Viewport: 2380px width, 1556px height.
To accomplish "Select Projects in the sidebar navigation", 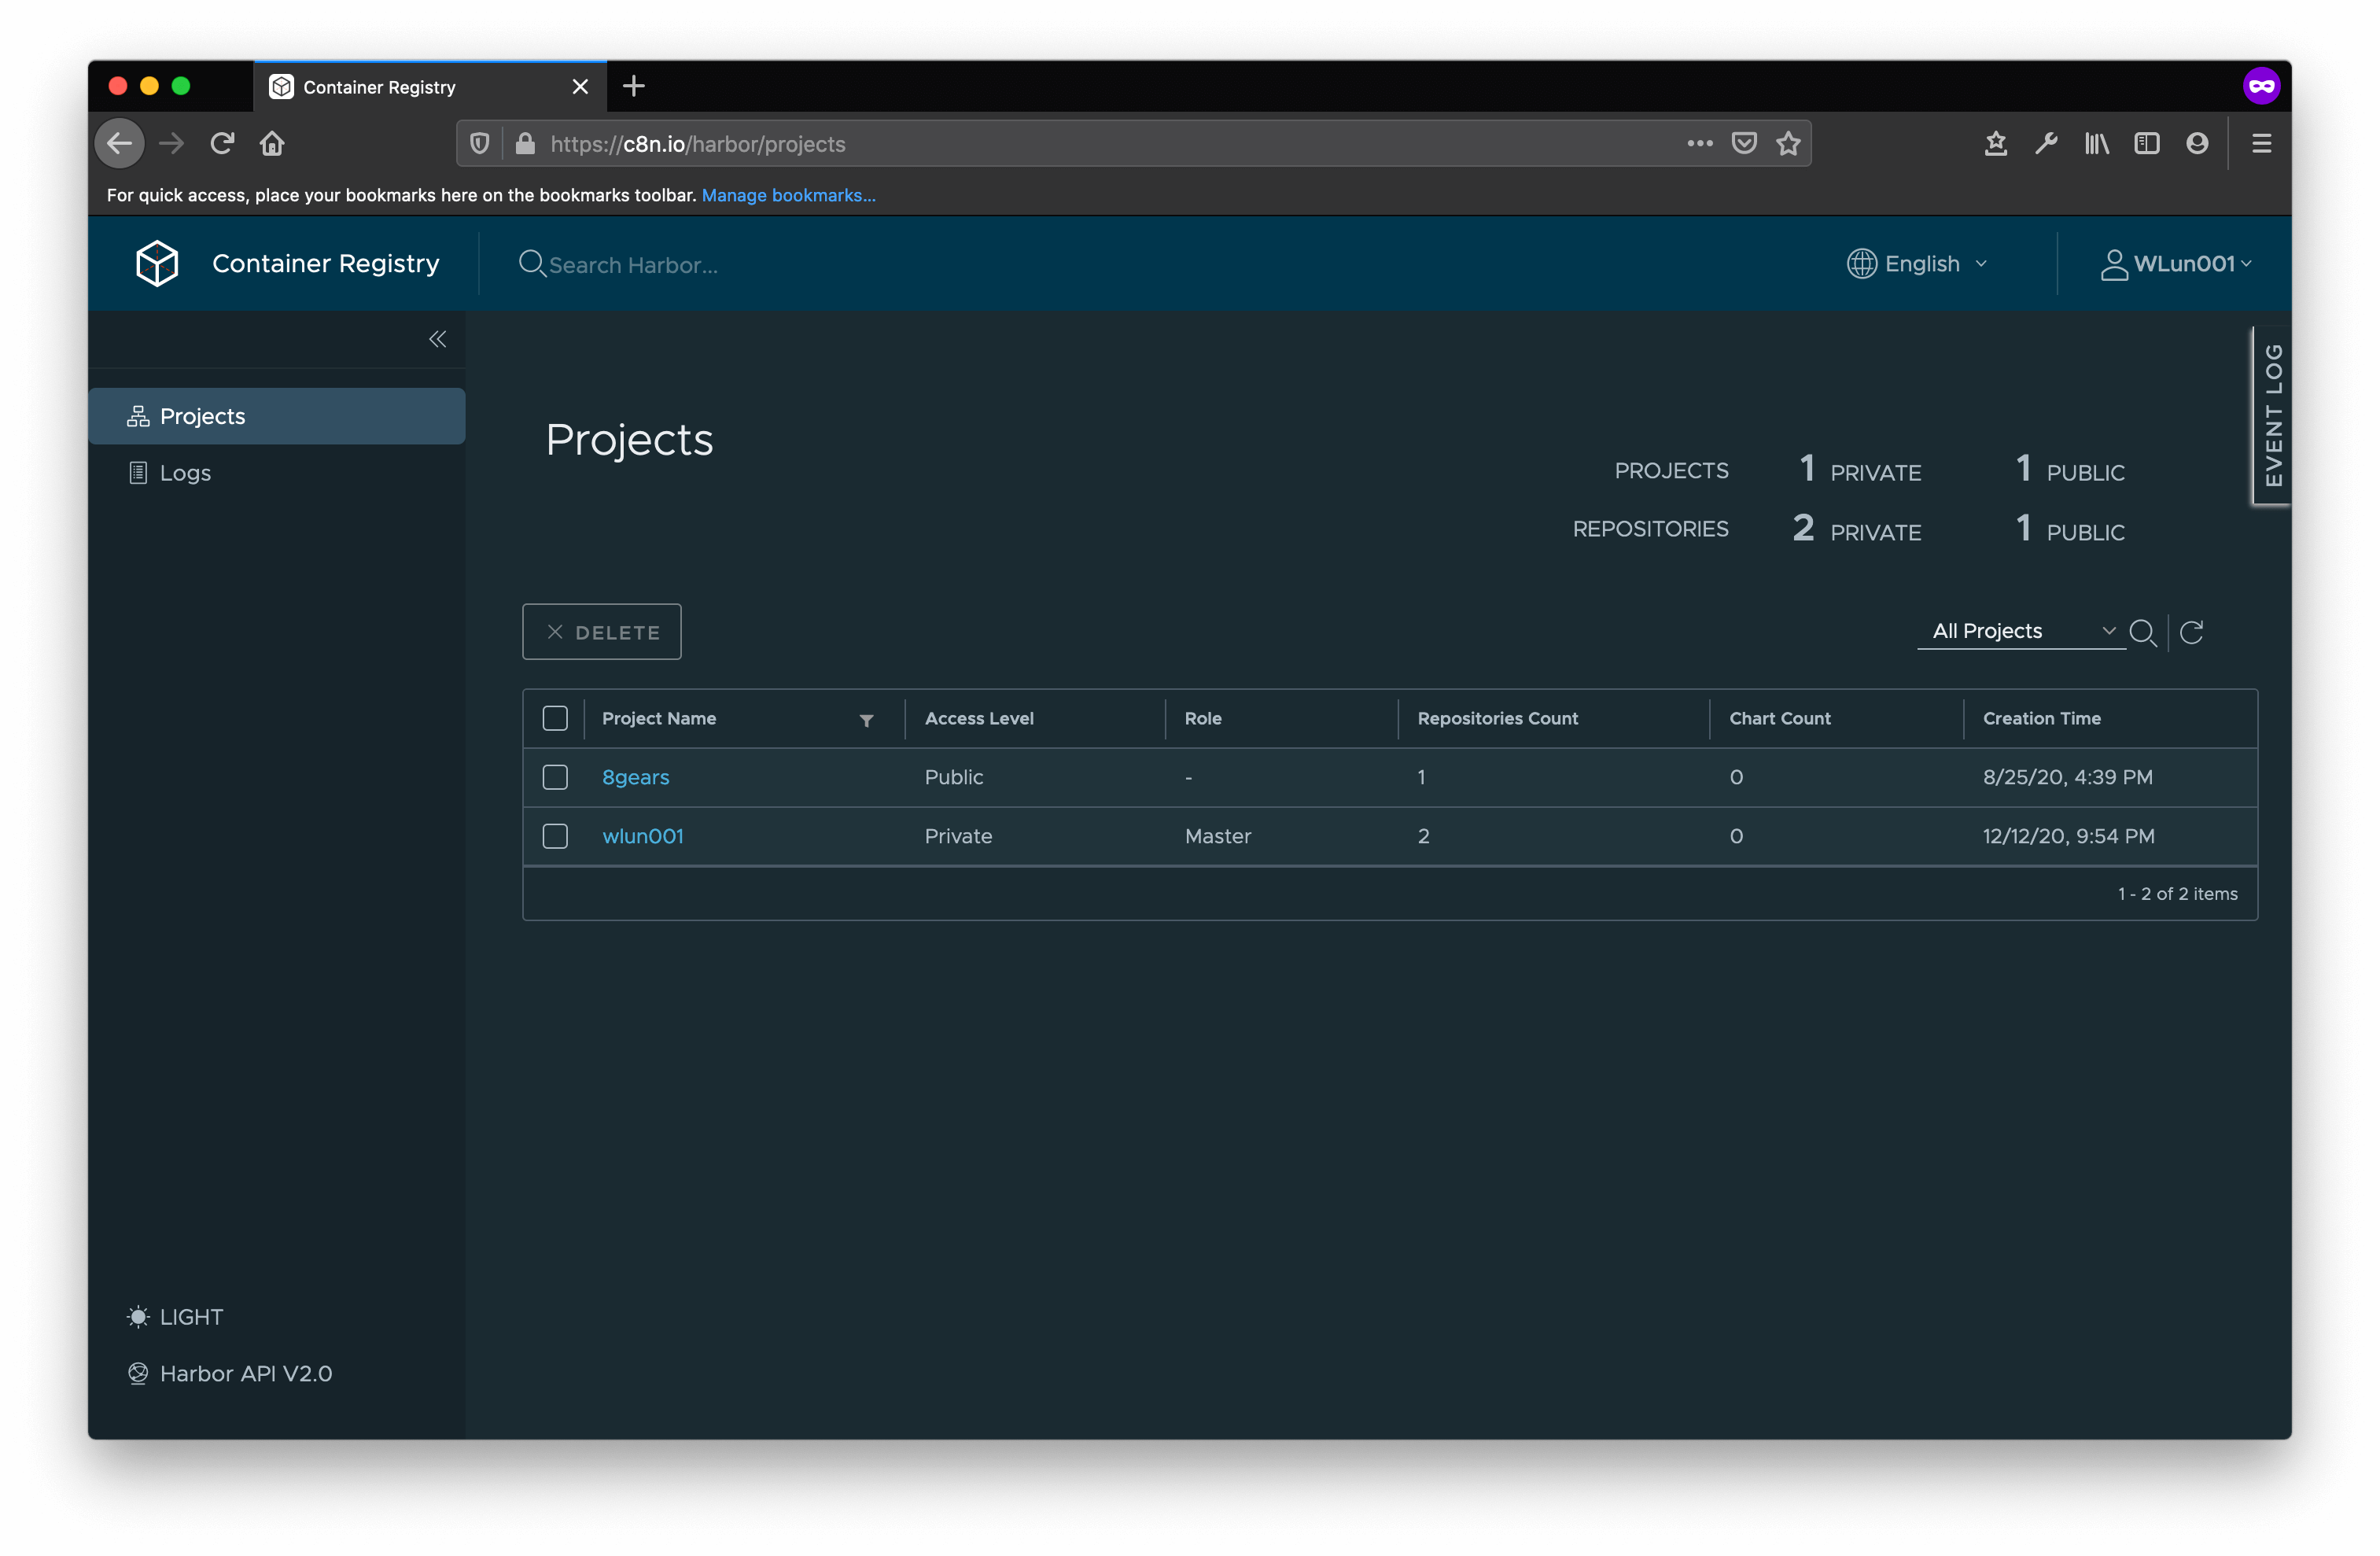I will pyautogui.click(x=201, y=416).
